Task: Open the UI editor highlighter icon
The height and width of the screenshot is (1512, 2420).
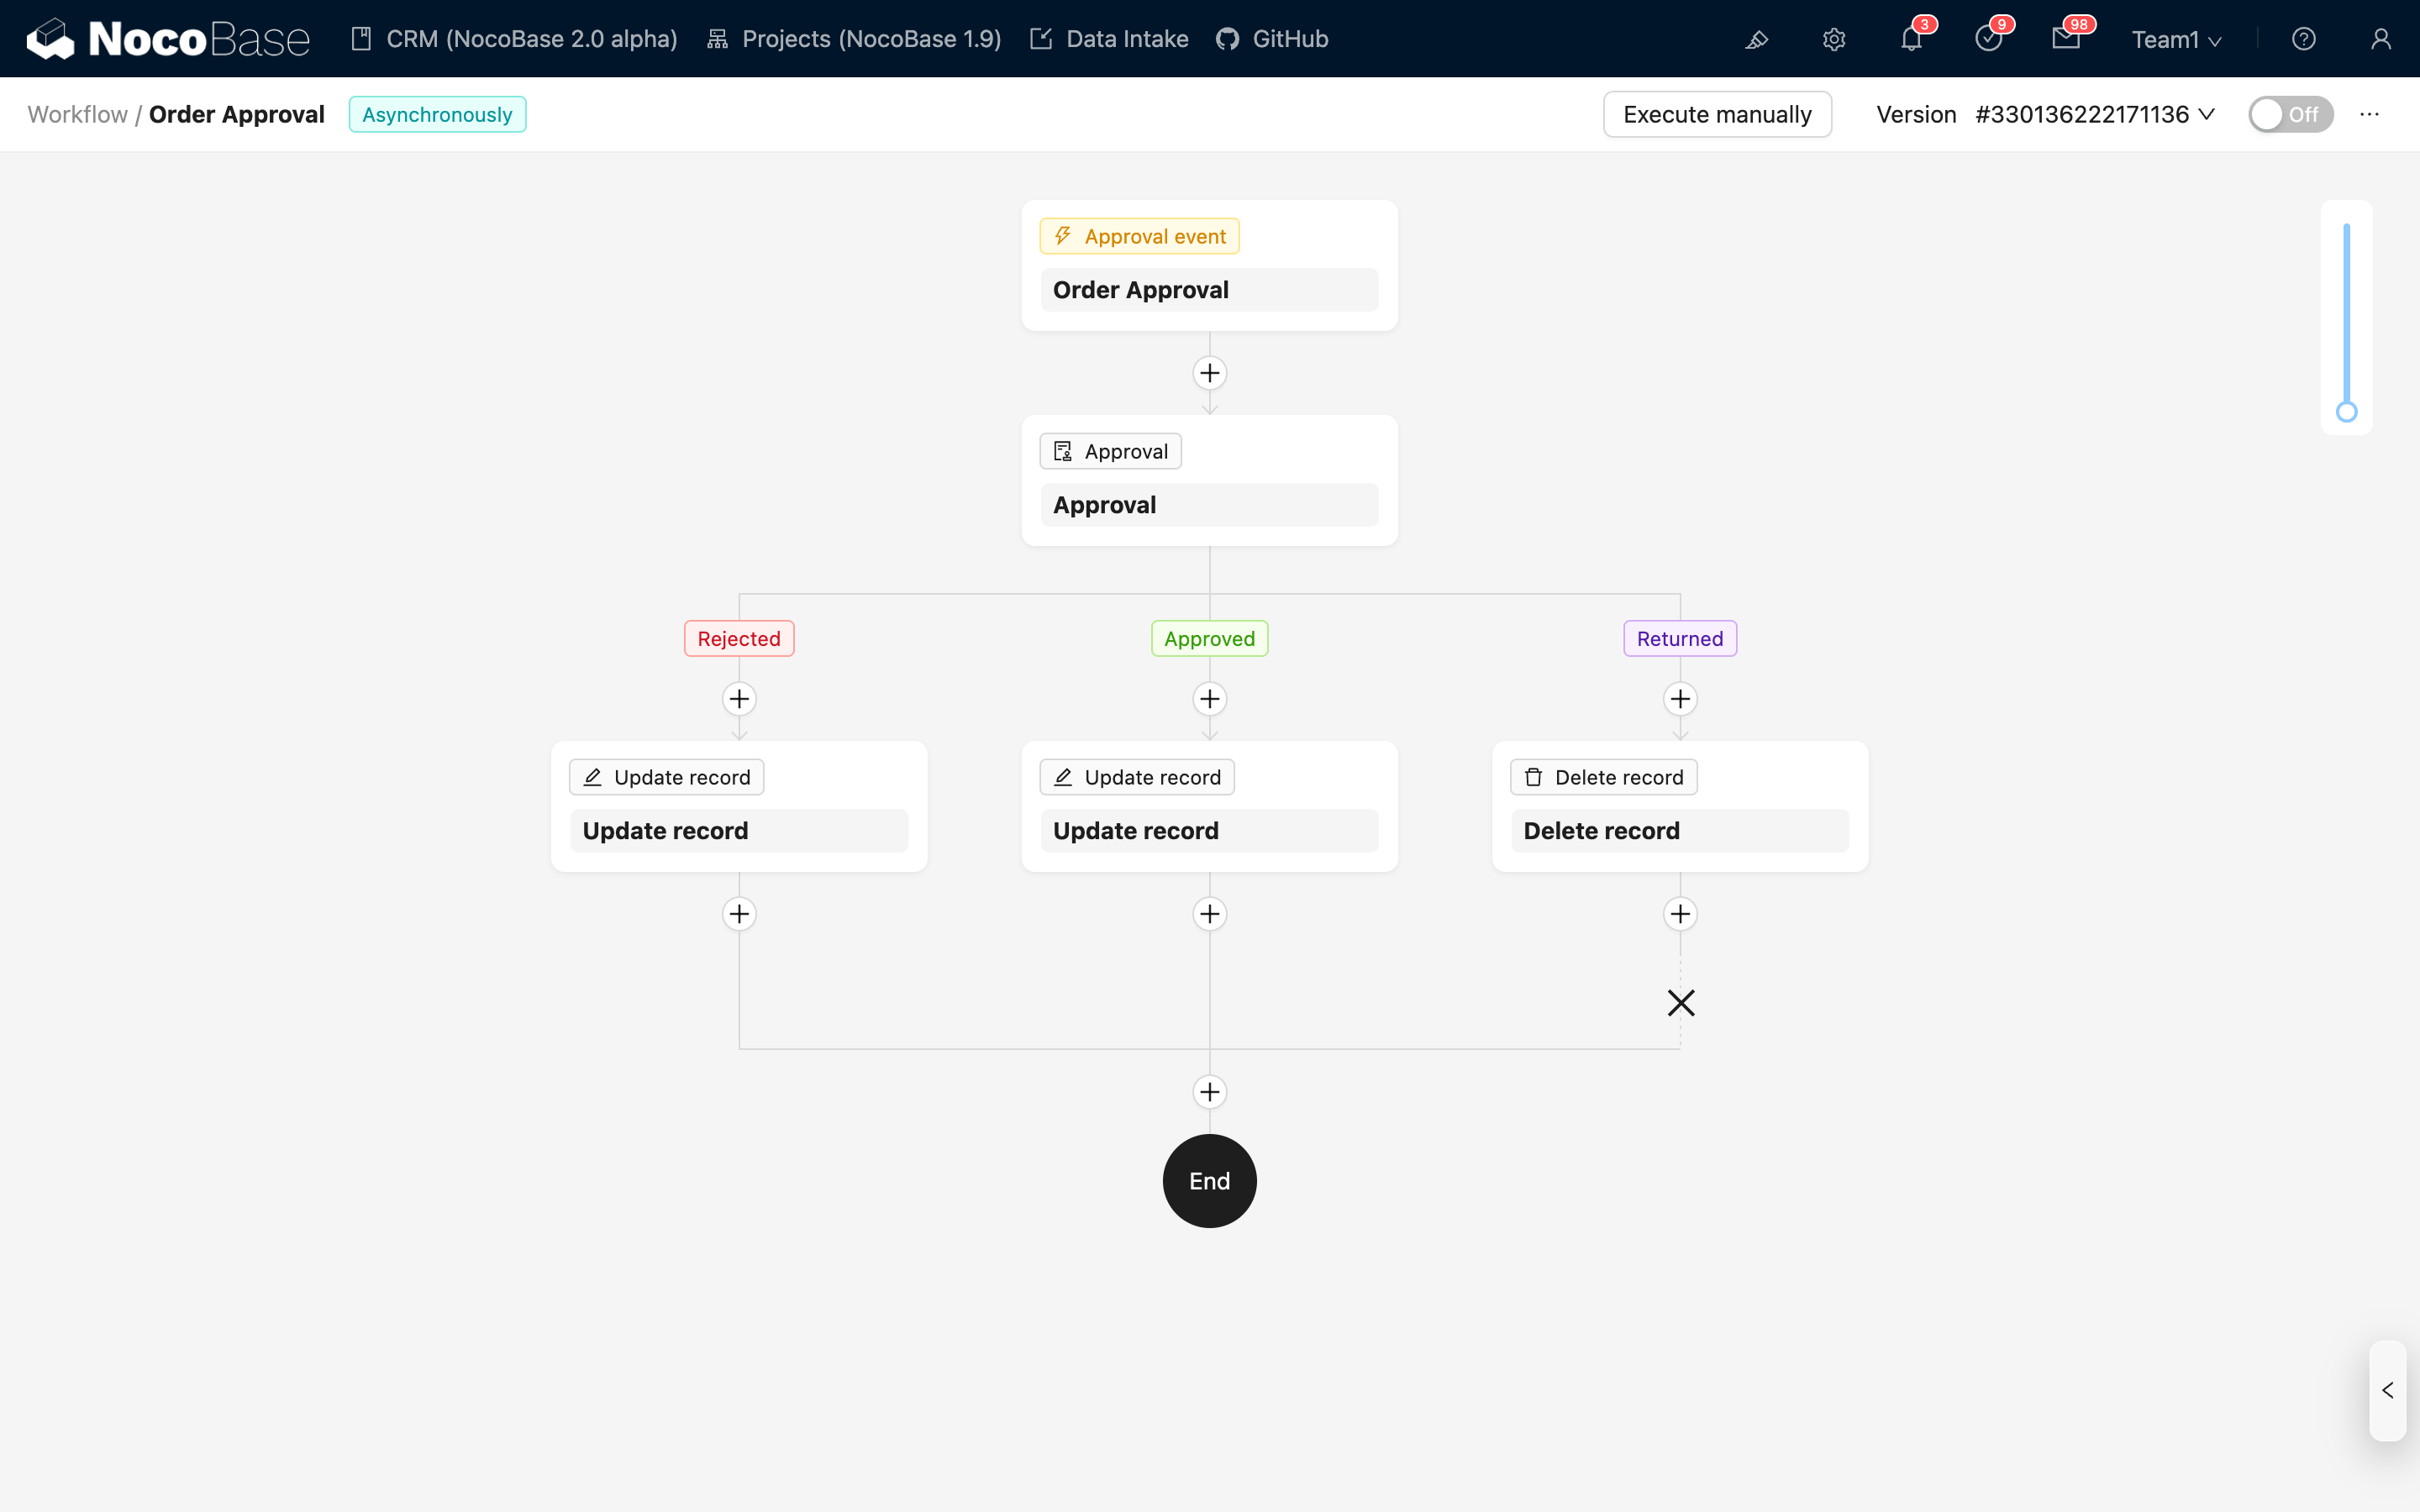Action: [1757, 39]
